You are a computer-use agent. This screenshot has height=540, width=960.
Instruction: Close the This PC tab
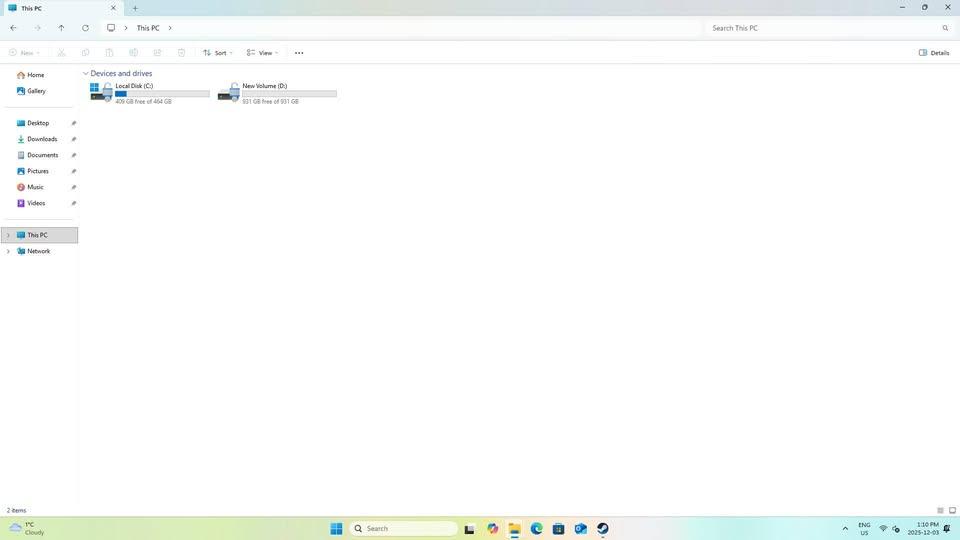point(113,9)
